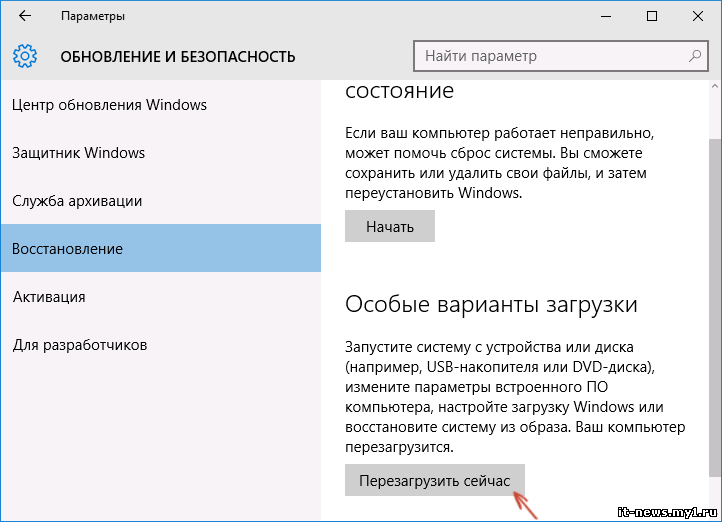Click scrollbar track above the thumb
722x522 pixels.
click(715, 115)
